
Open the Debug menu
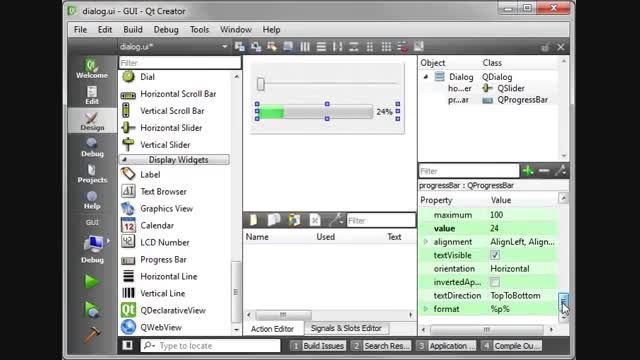(166, 29)
